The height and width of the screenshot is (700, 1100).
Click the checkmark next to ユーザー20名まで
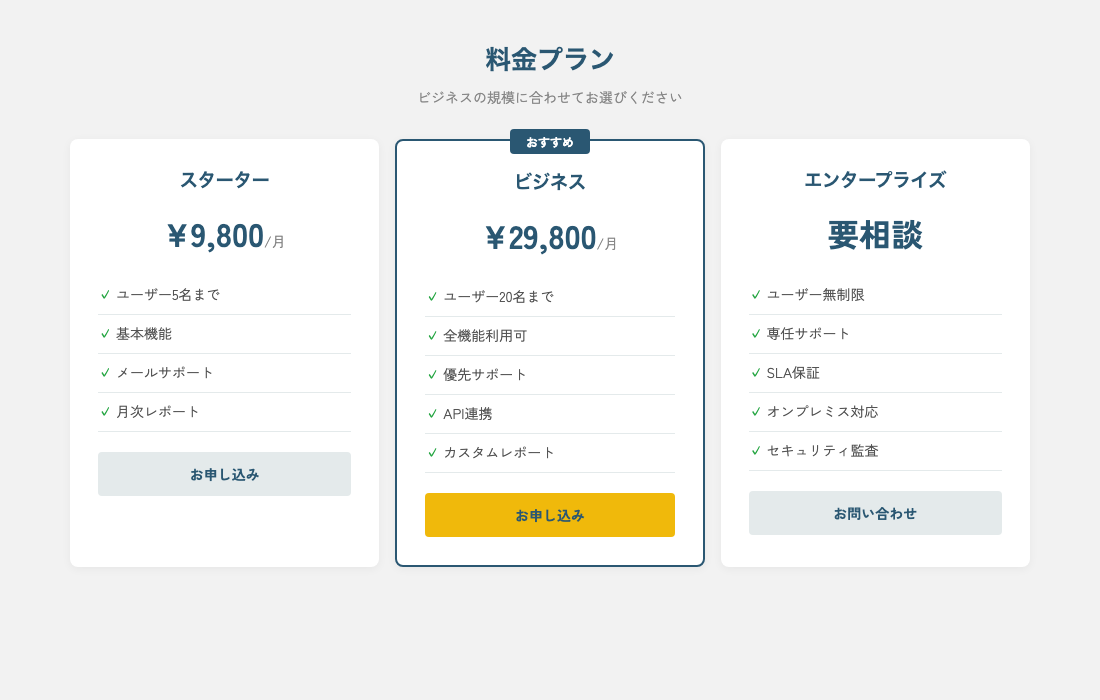click(431, 296)
